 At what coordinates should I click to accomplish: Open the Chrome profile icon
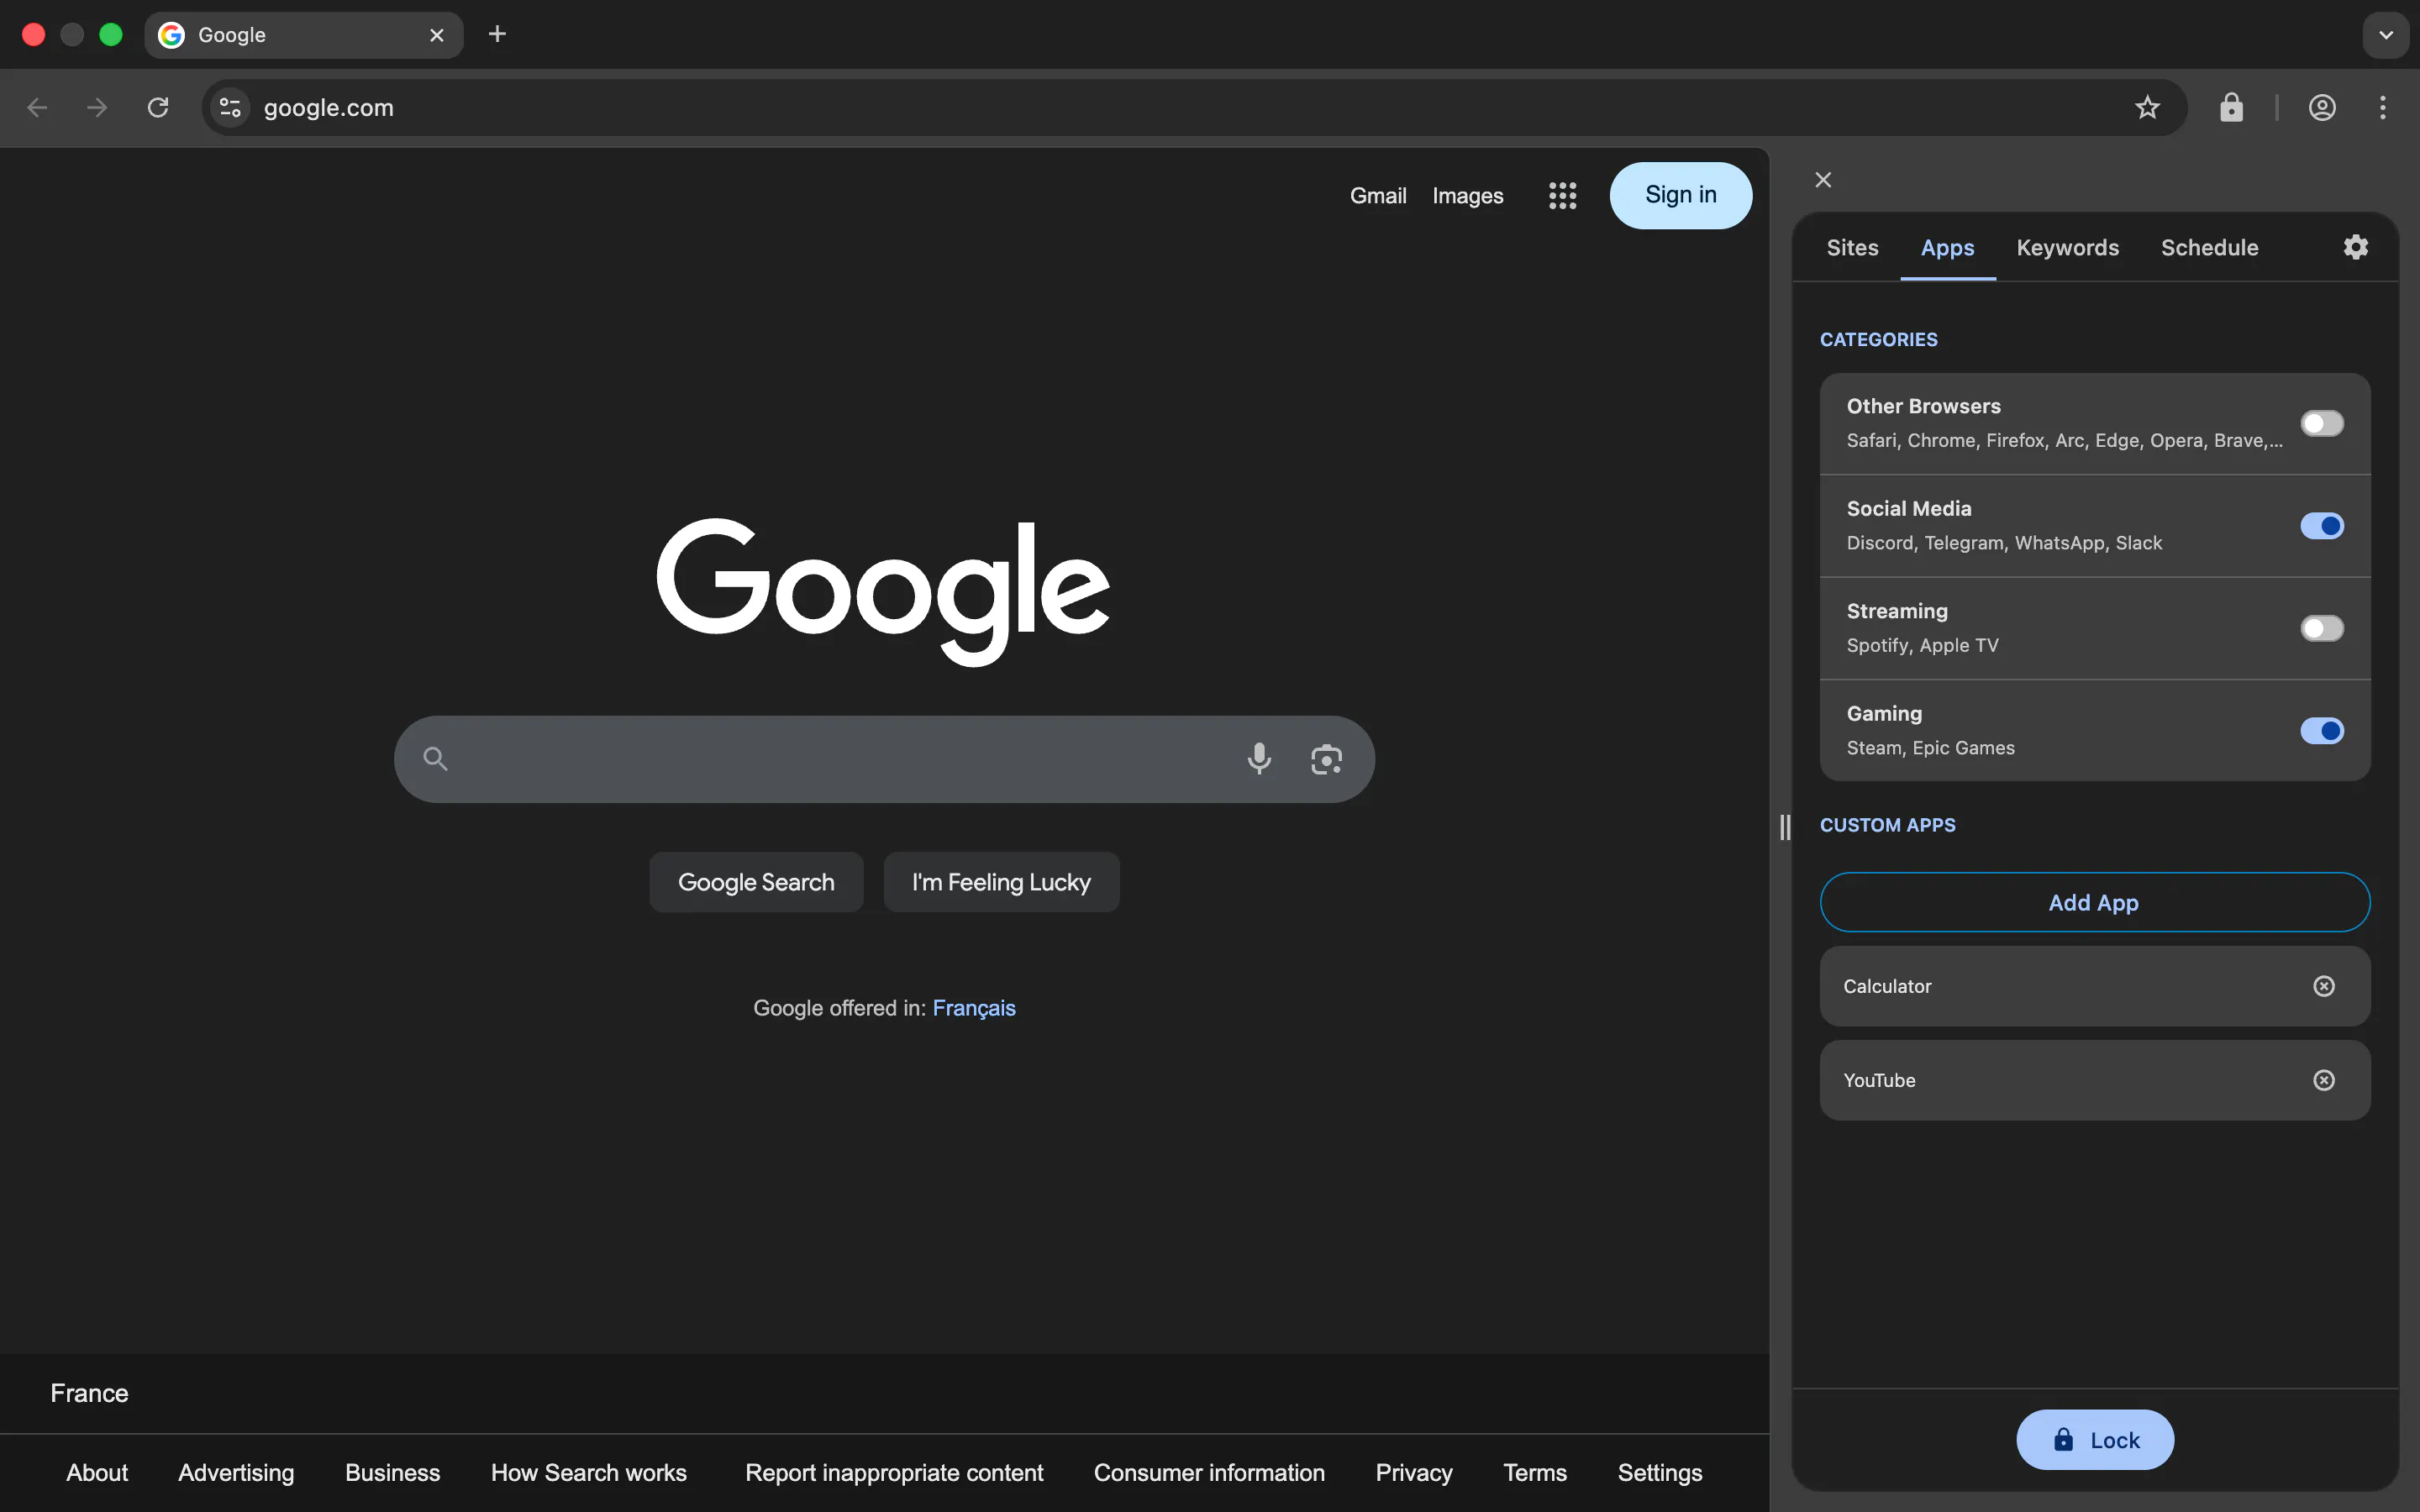point(2322,108)
